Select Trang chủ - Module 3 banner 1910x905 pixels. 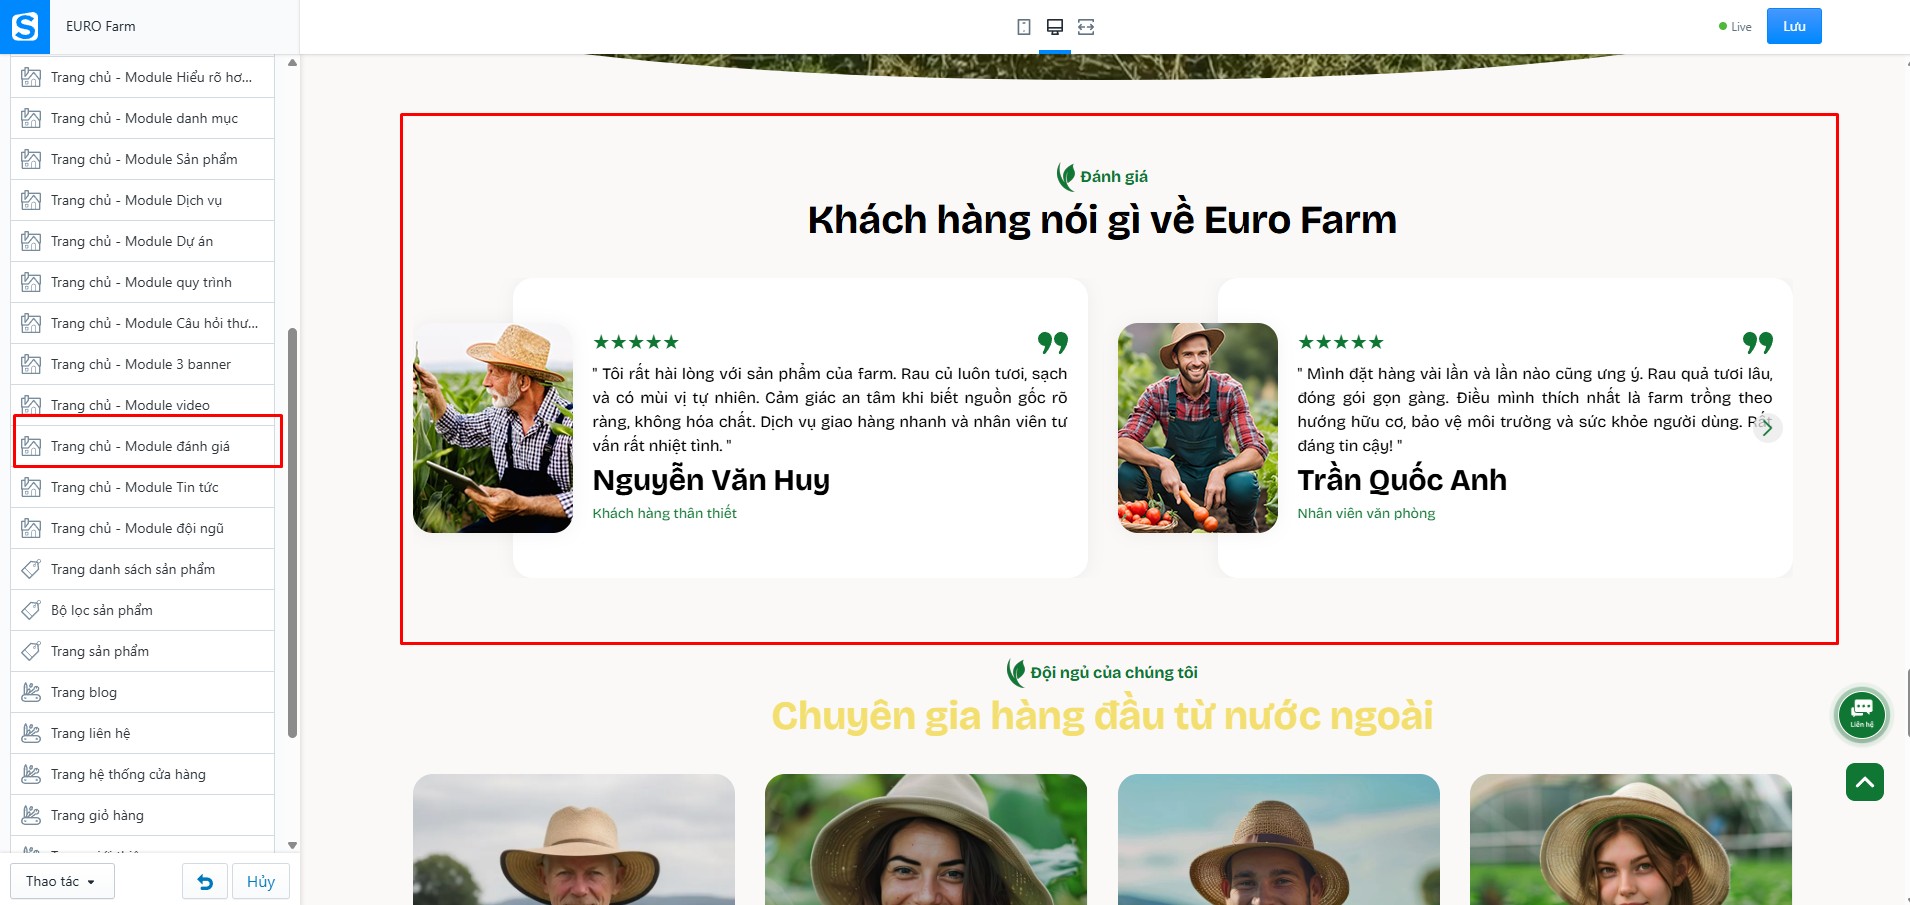coord(142,364)
